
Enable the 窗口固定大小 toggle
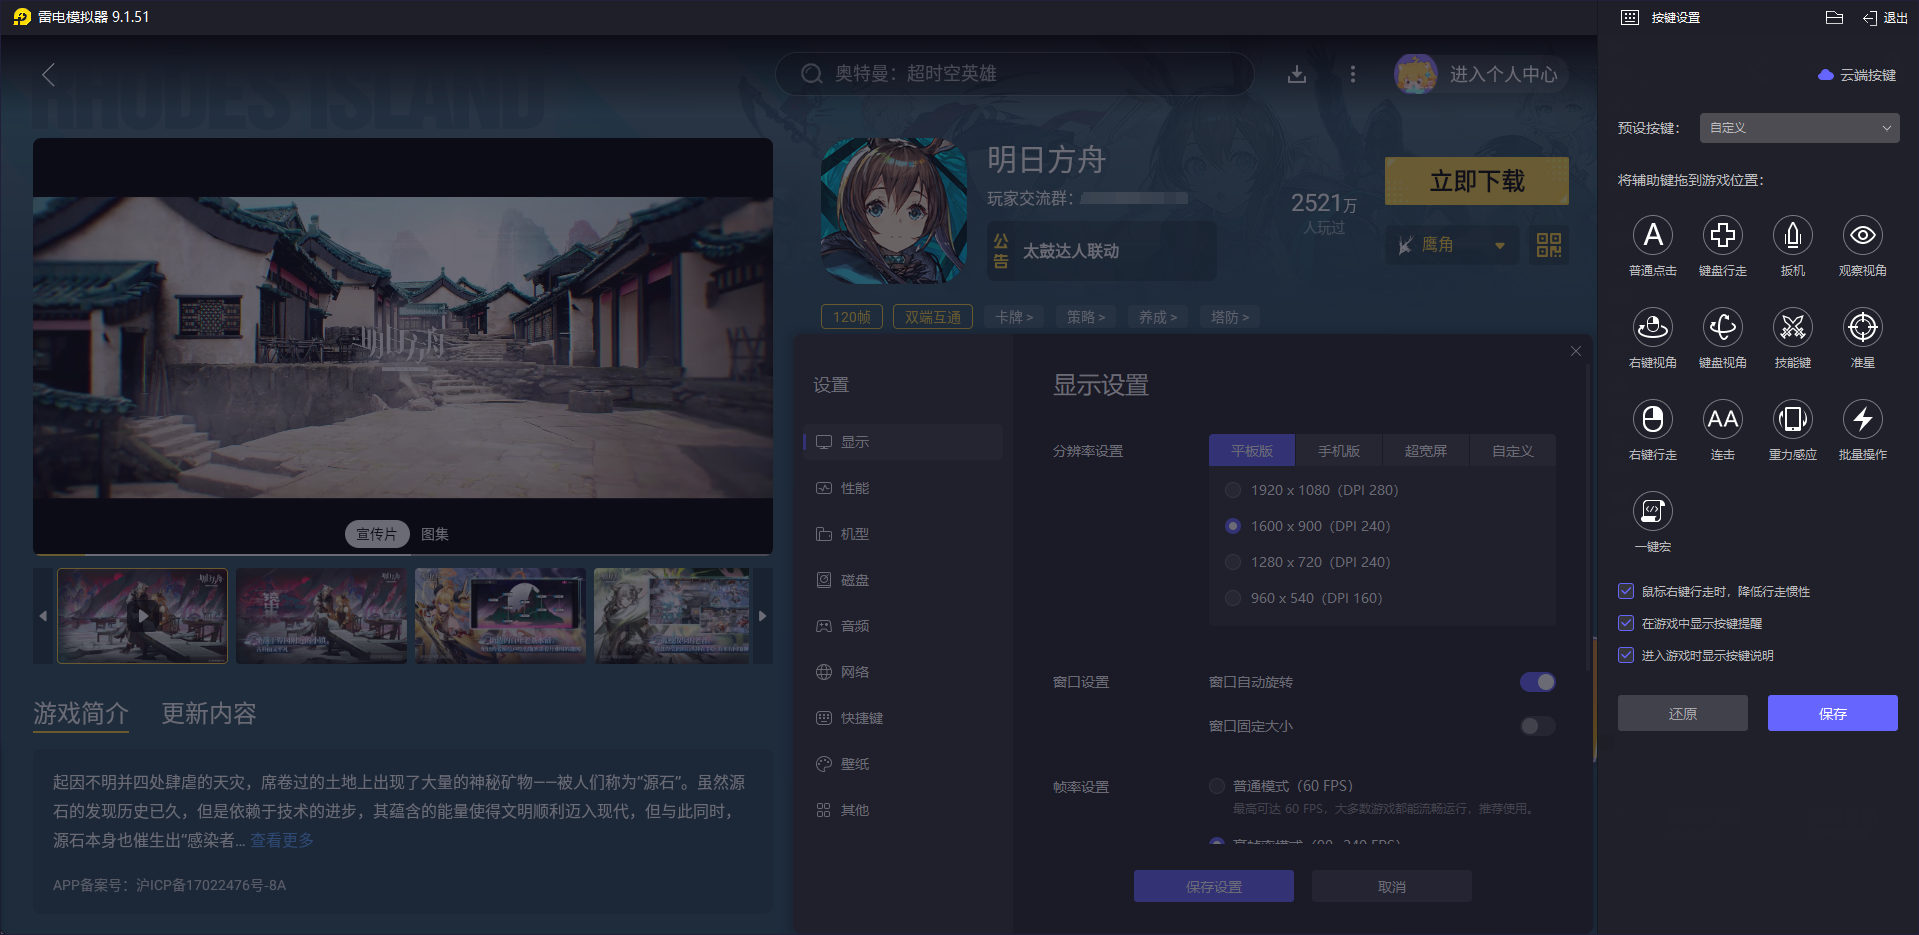point(1537,726)
